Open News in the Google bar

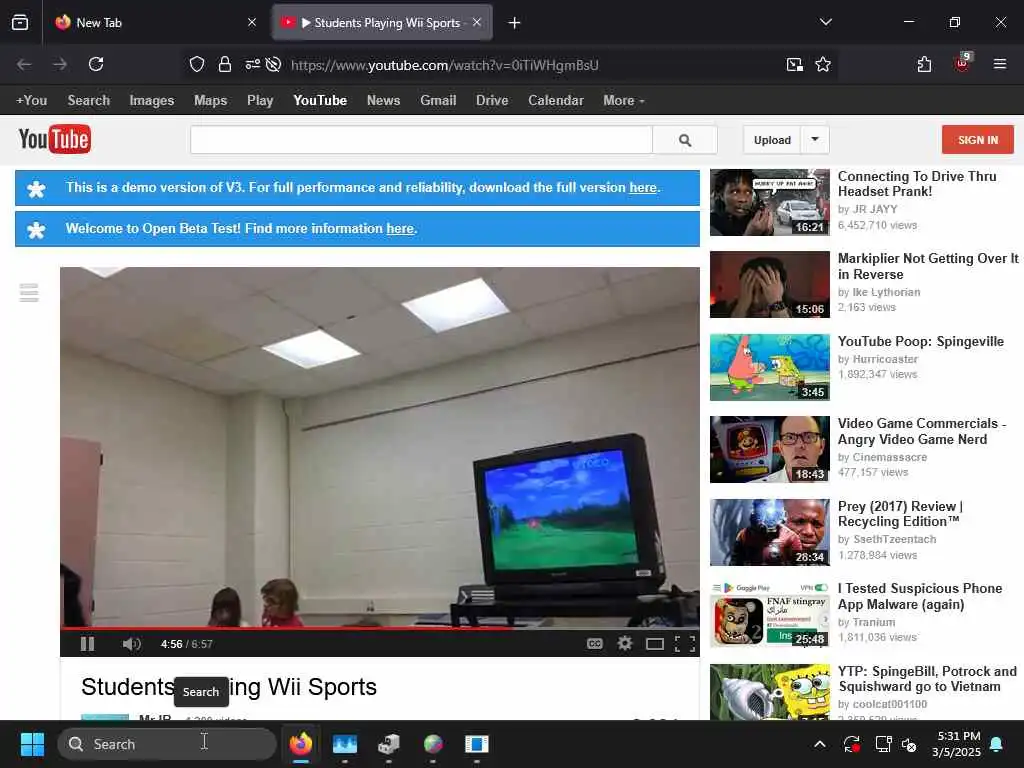point(383,101)
